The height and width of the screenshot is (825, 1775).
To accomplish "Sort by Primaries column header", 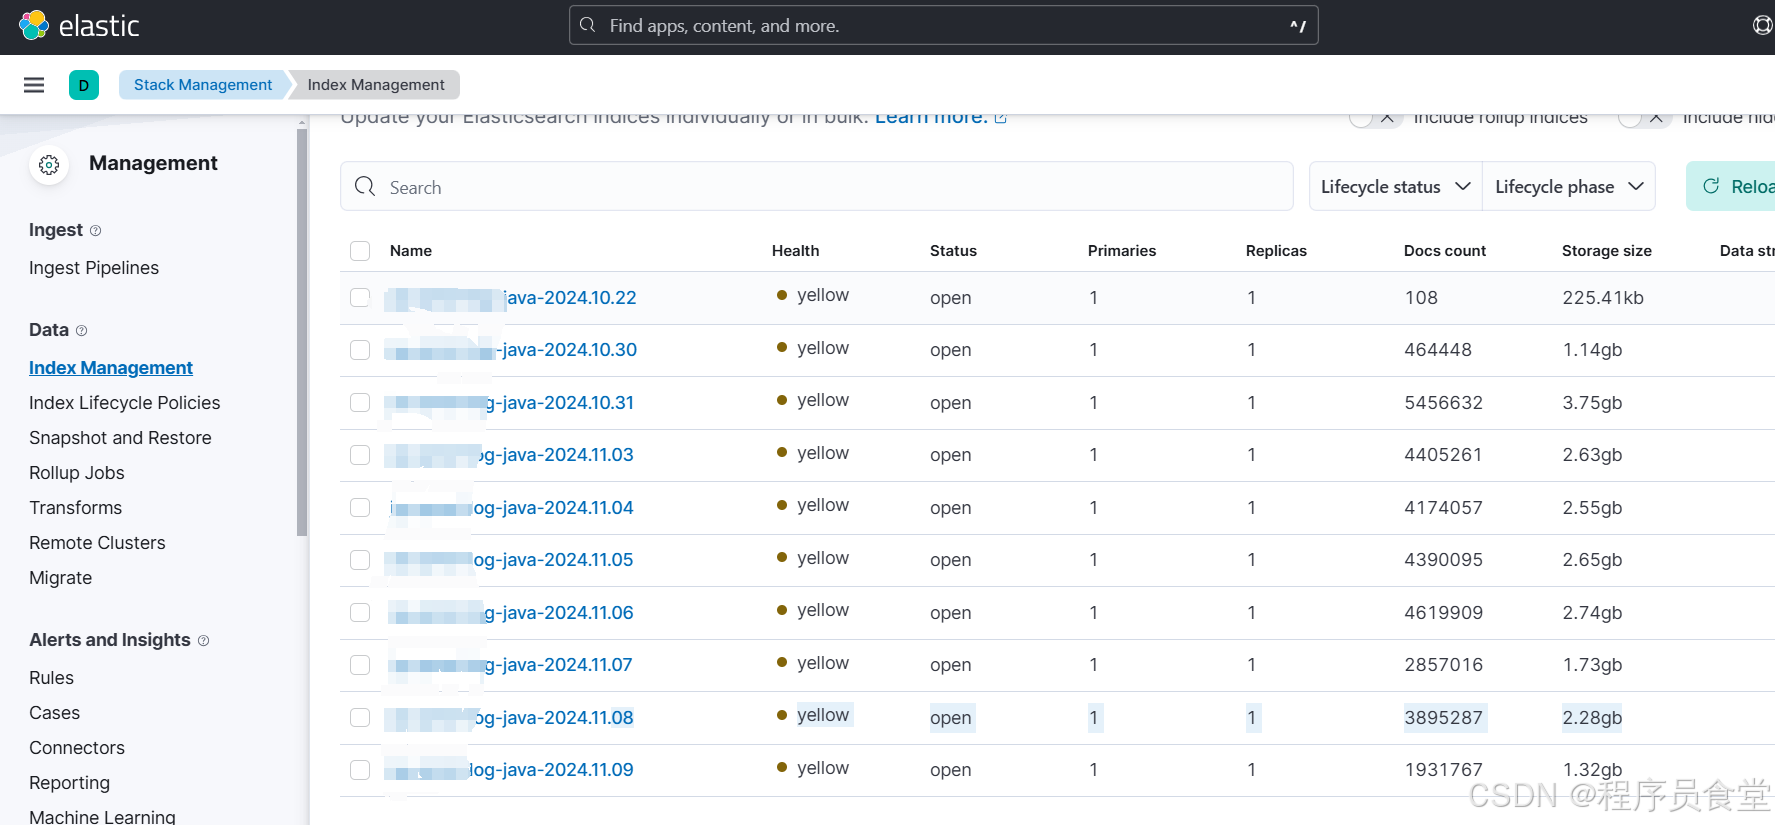I will (1122, 251).
